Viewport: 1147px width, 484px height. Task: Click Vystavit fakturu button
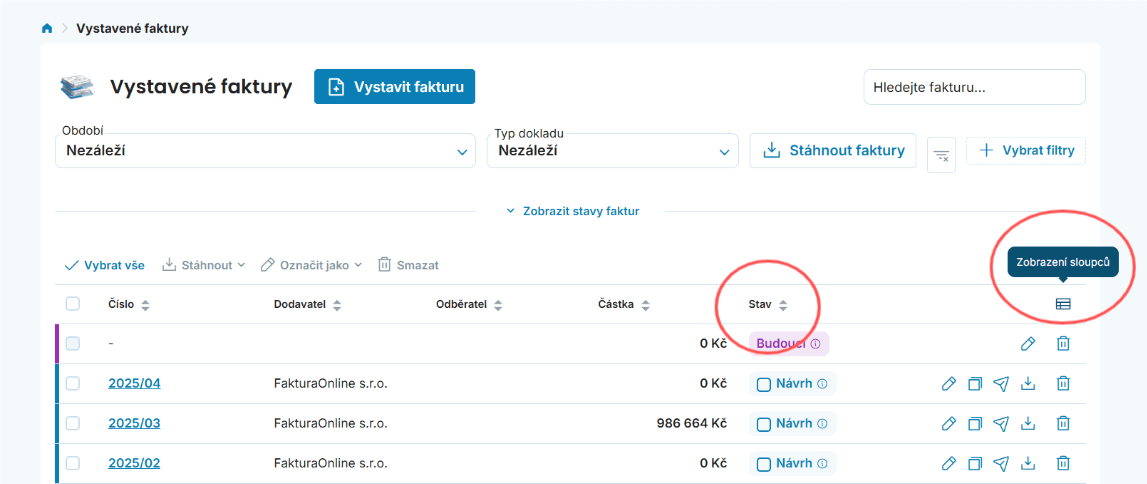click(395, 87)
